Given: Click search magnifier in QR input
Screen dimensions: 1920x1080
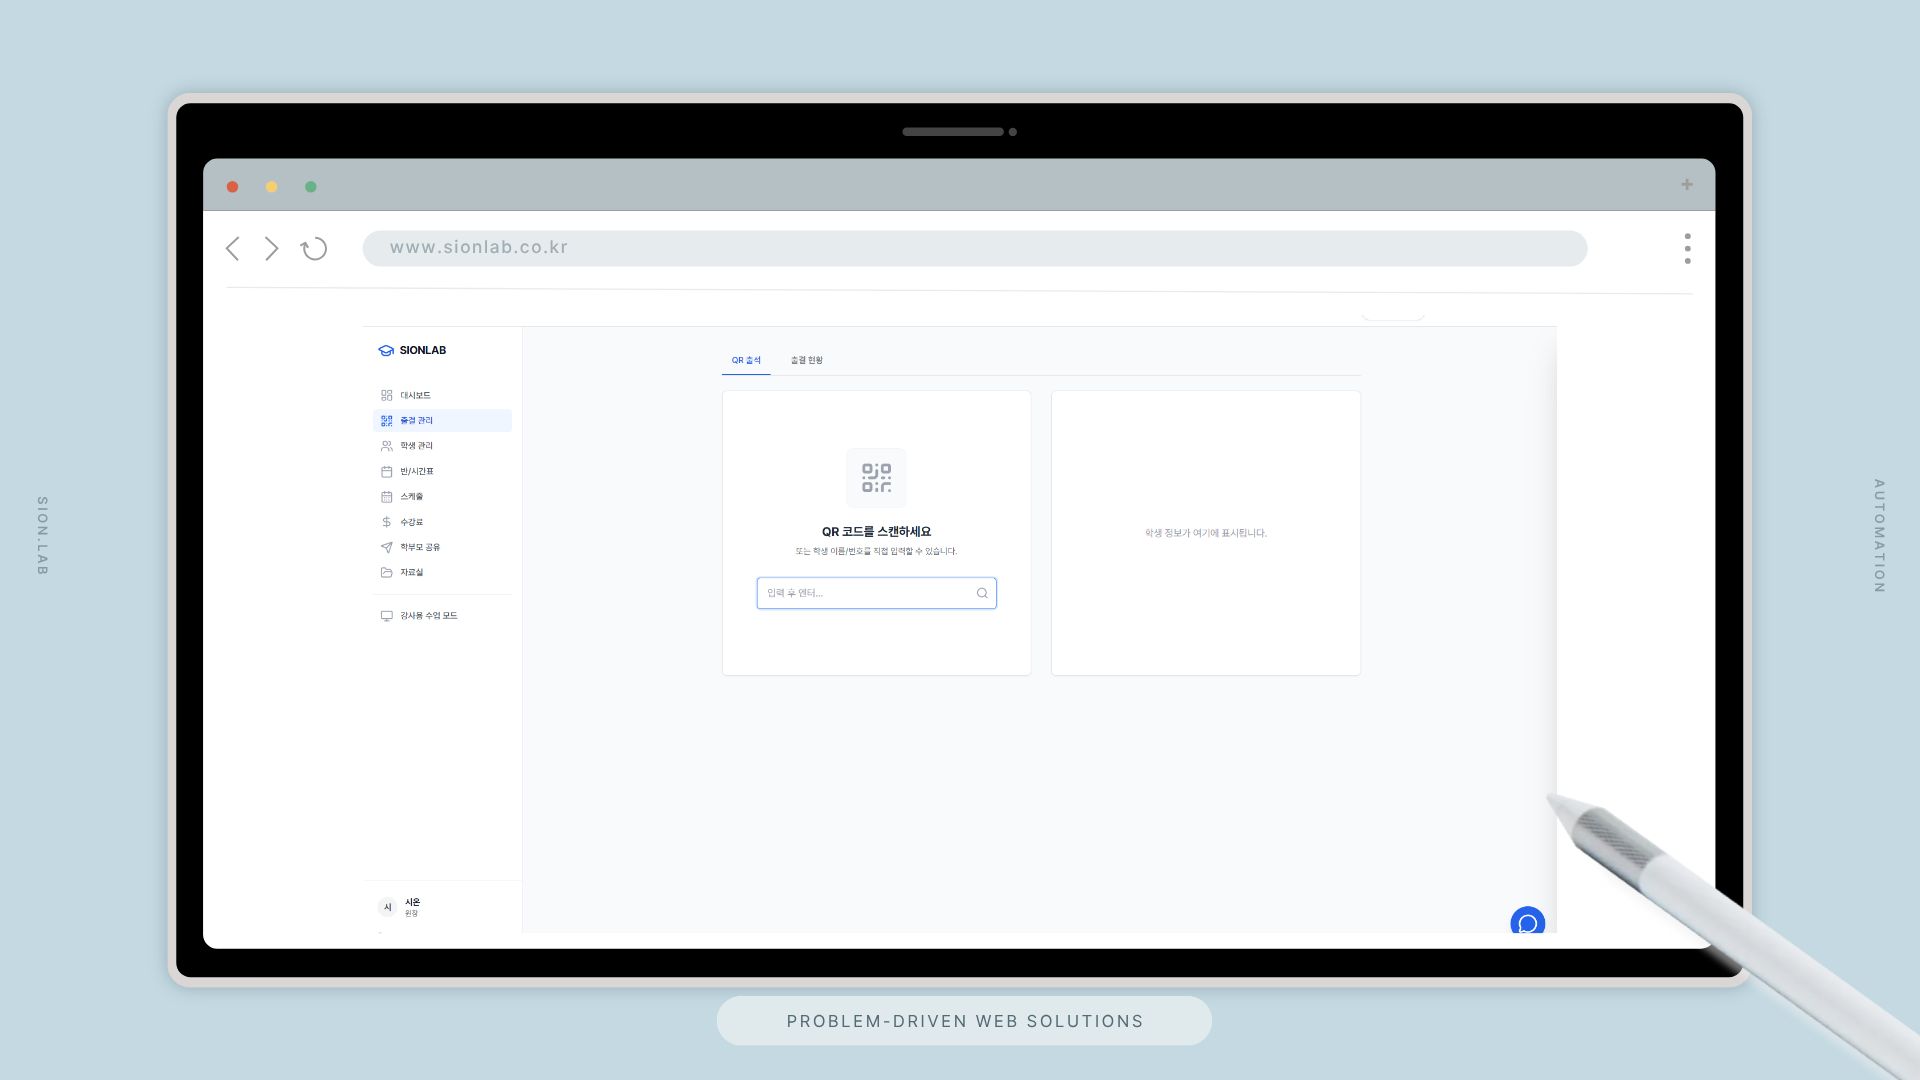Looking at the screenshot, I should tap(982, 593).
